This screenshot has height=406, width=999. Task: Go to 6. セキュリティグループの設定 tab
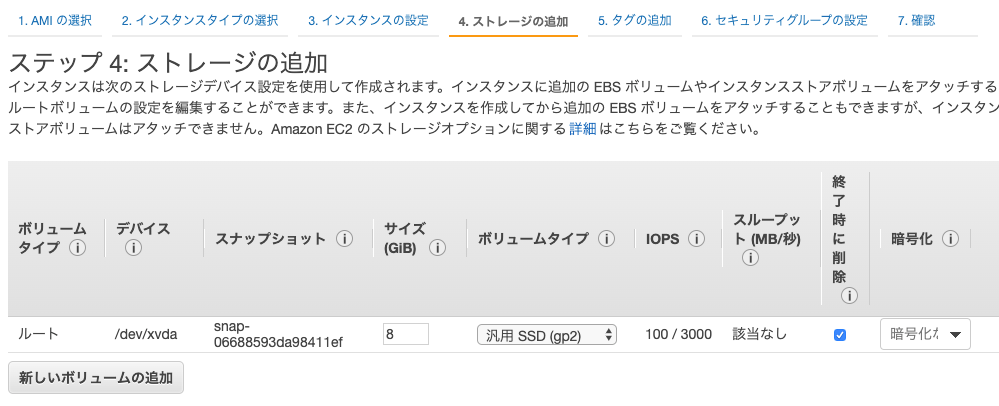(784, 20)
